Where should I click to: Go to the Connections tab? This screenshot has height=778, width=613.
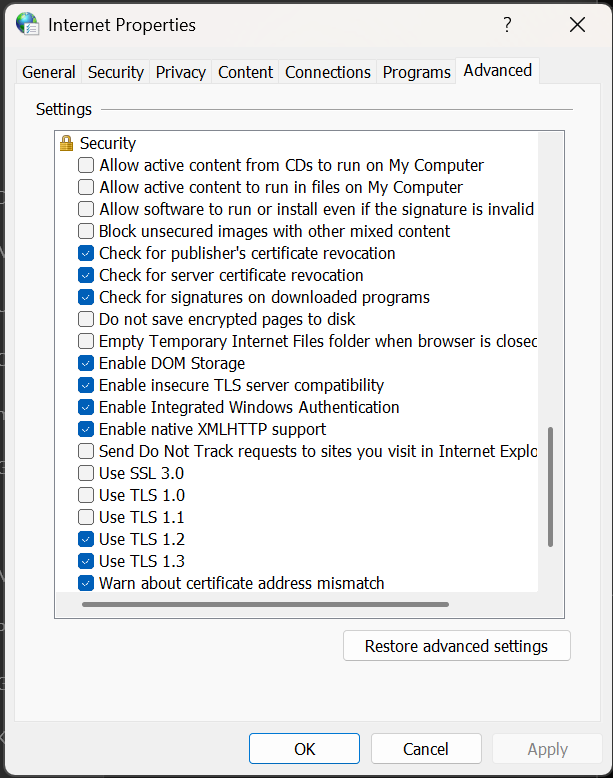click(328, 72)
